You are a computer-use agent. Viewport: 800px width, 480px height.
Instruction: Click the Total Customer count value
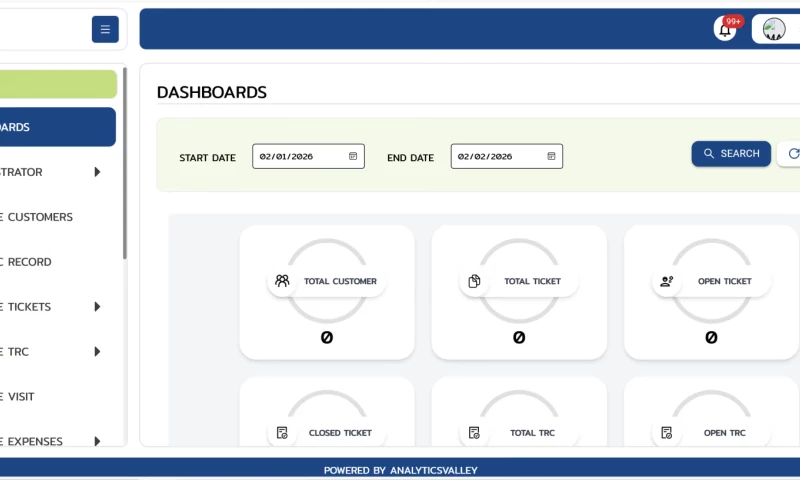(x=327, y=337)
